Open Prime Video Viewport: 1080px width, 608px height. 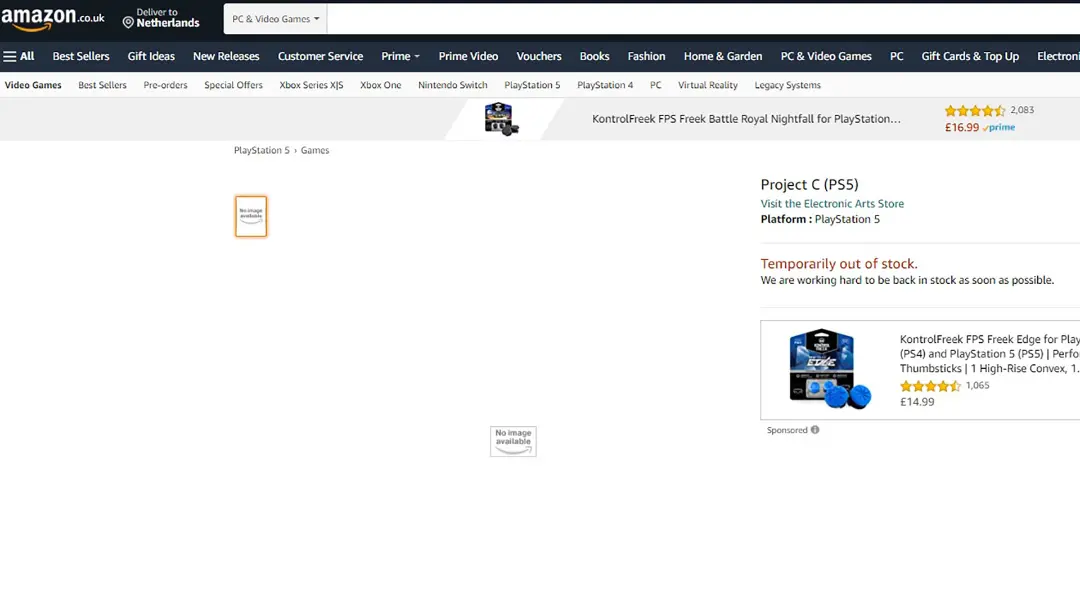click(x=468, y=56)
